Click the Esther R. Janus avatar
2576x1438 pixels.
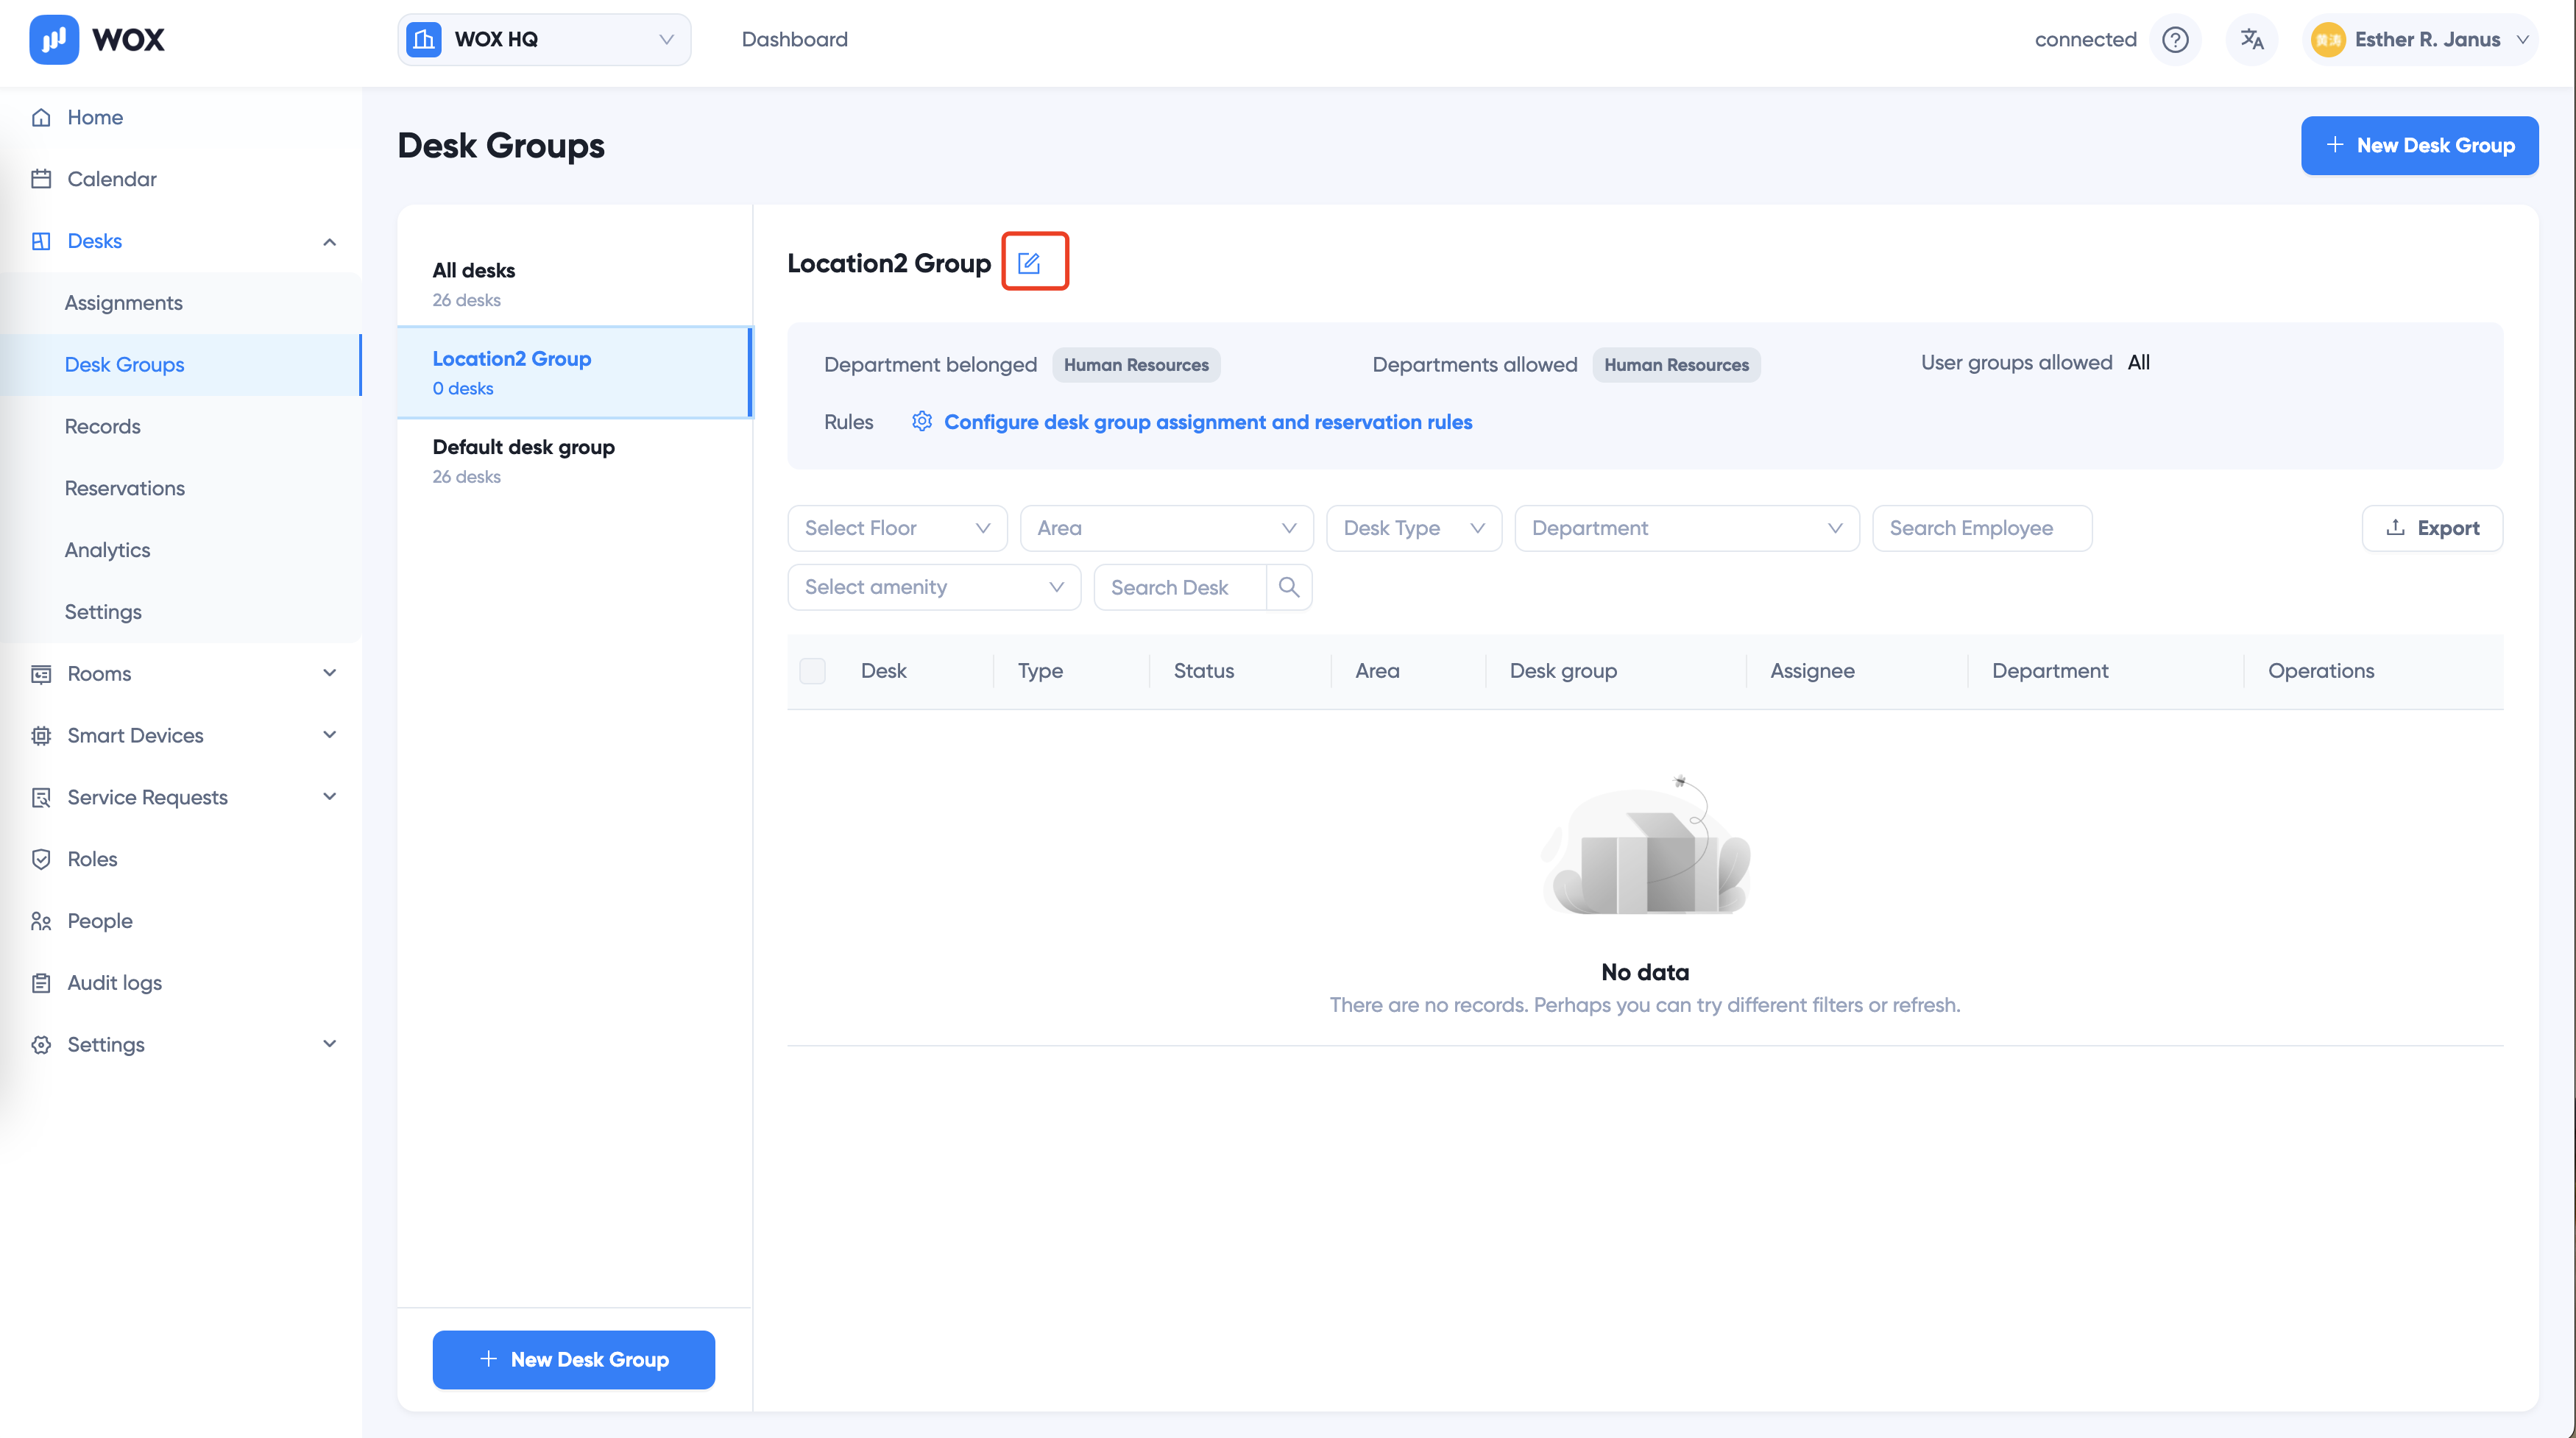click(2328, 39)
